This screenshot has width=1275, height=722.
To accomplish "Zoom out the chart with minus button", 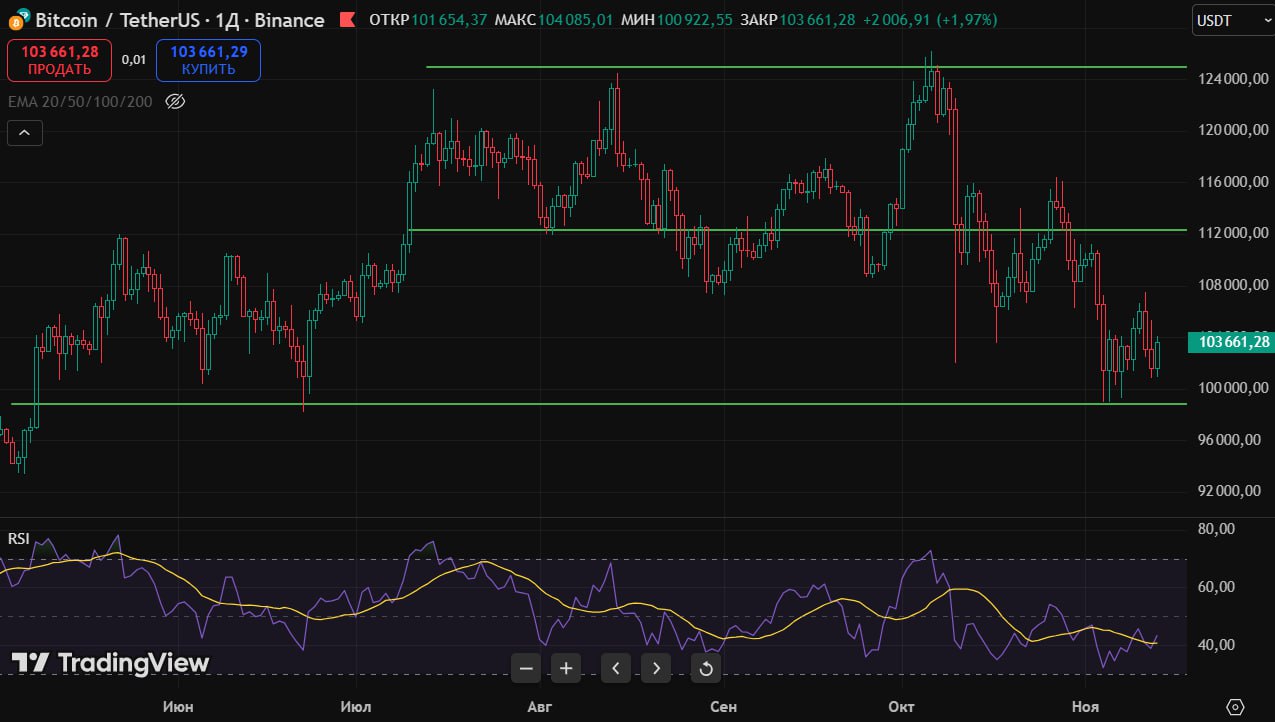I will [x=527, y=668].
